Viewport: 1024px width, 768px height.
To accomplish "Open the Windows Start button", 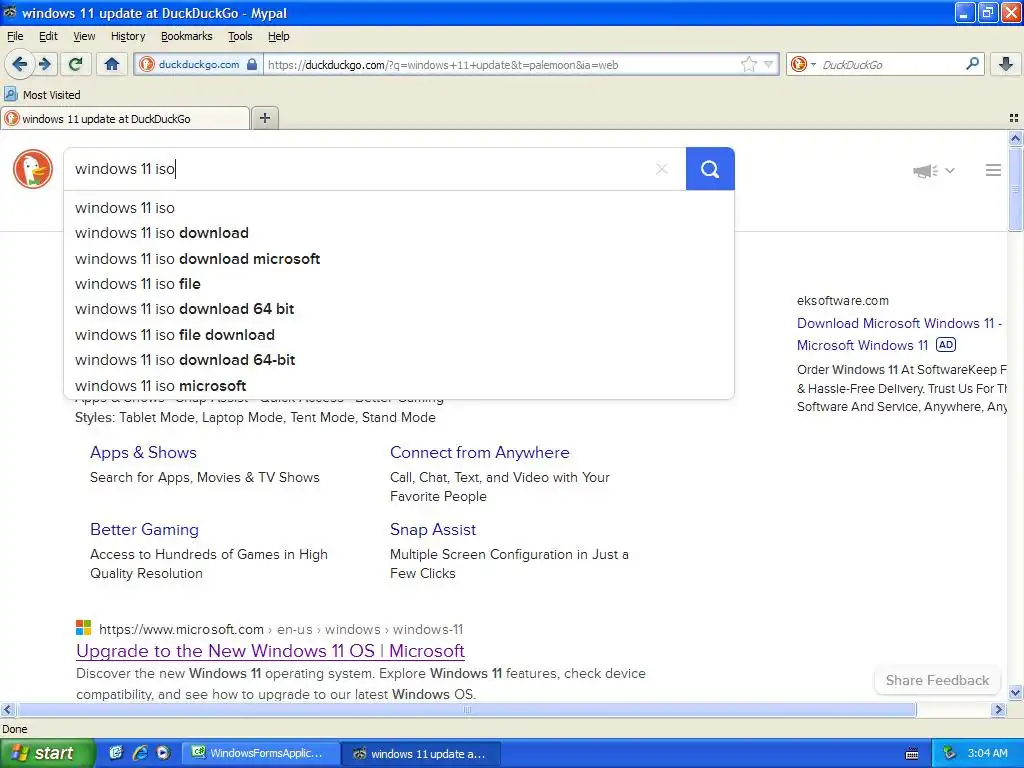I will (47, 753).
